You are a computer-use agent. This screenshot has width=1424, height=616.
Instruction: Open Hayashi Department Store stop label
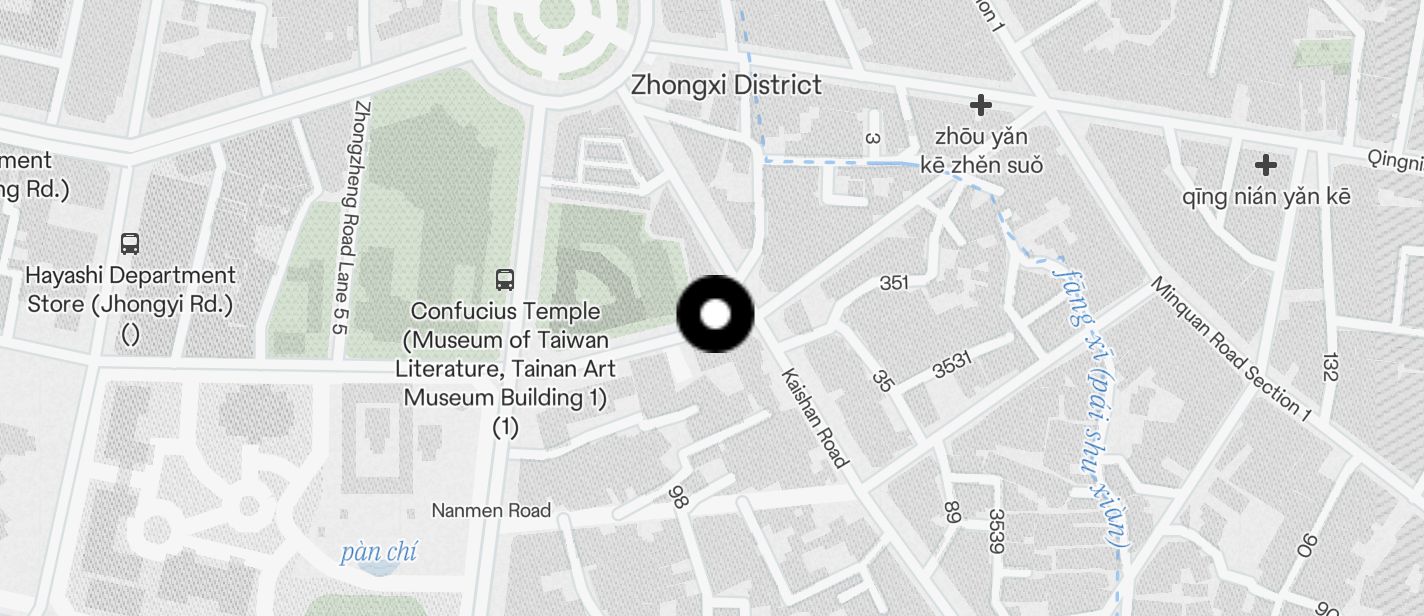tap(130, 304)
